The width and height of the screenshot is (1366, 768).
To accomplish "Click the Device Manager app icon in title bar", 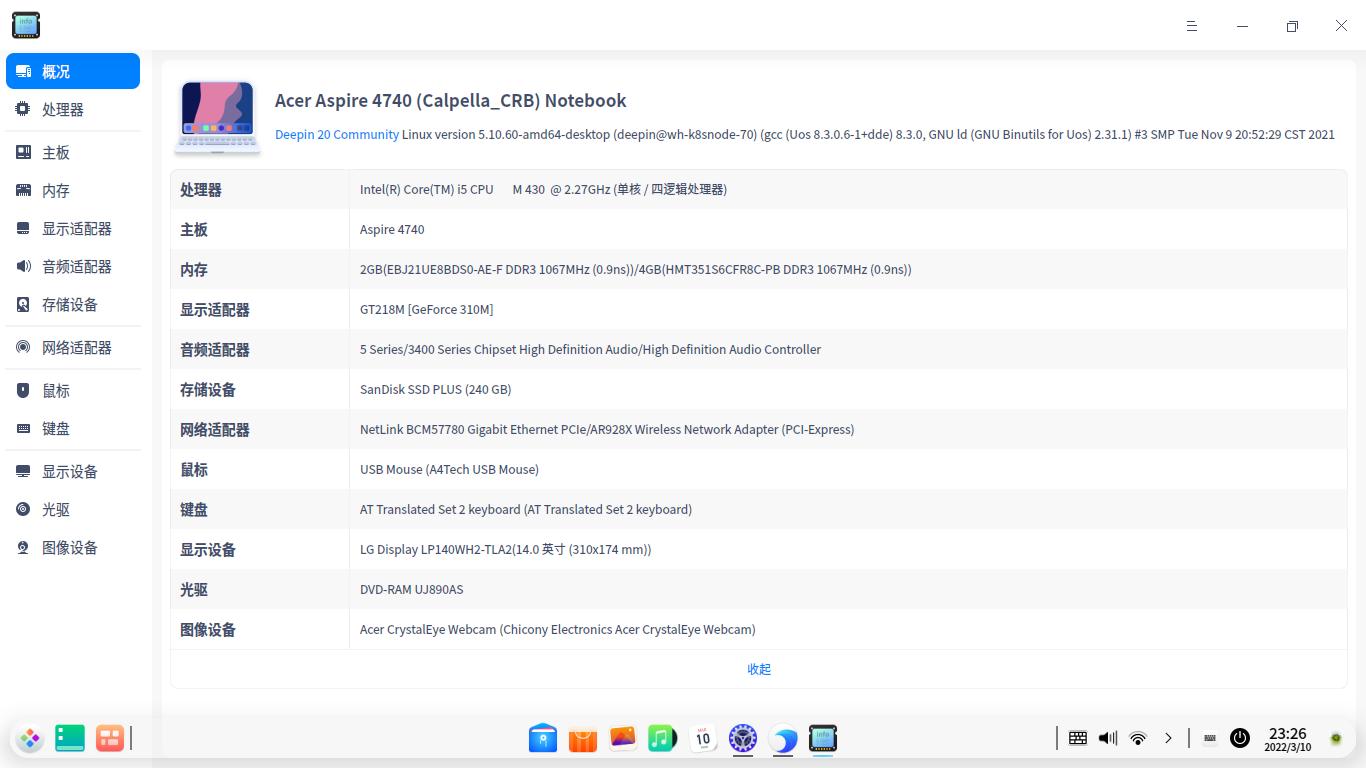I will click(x=26, y=25).
